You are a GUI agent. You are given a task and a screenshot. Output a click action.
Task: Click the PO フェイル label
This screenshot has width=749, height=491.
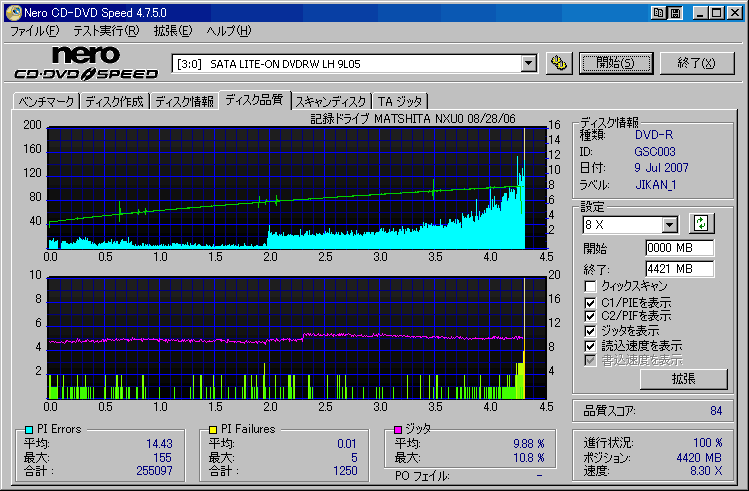(422, 476)
